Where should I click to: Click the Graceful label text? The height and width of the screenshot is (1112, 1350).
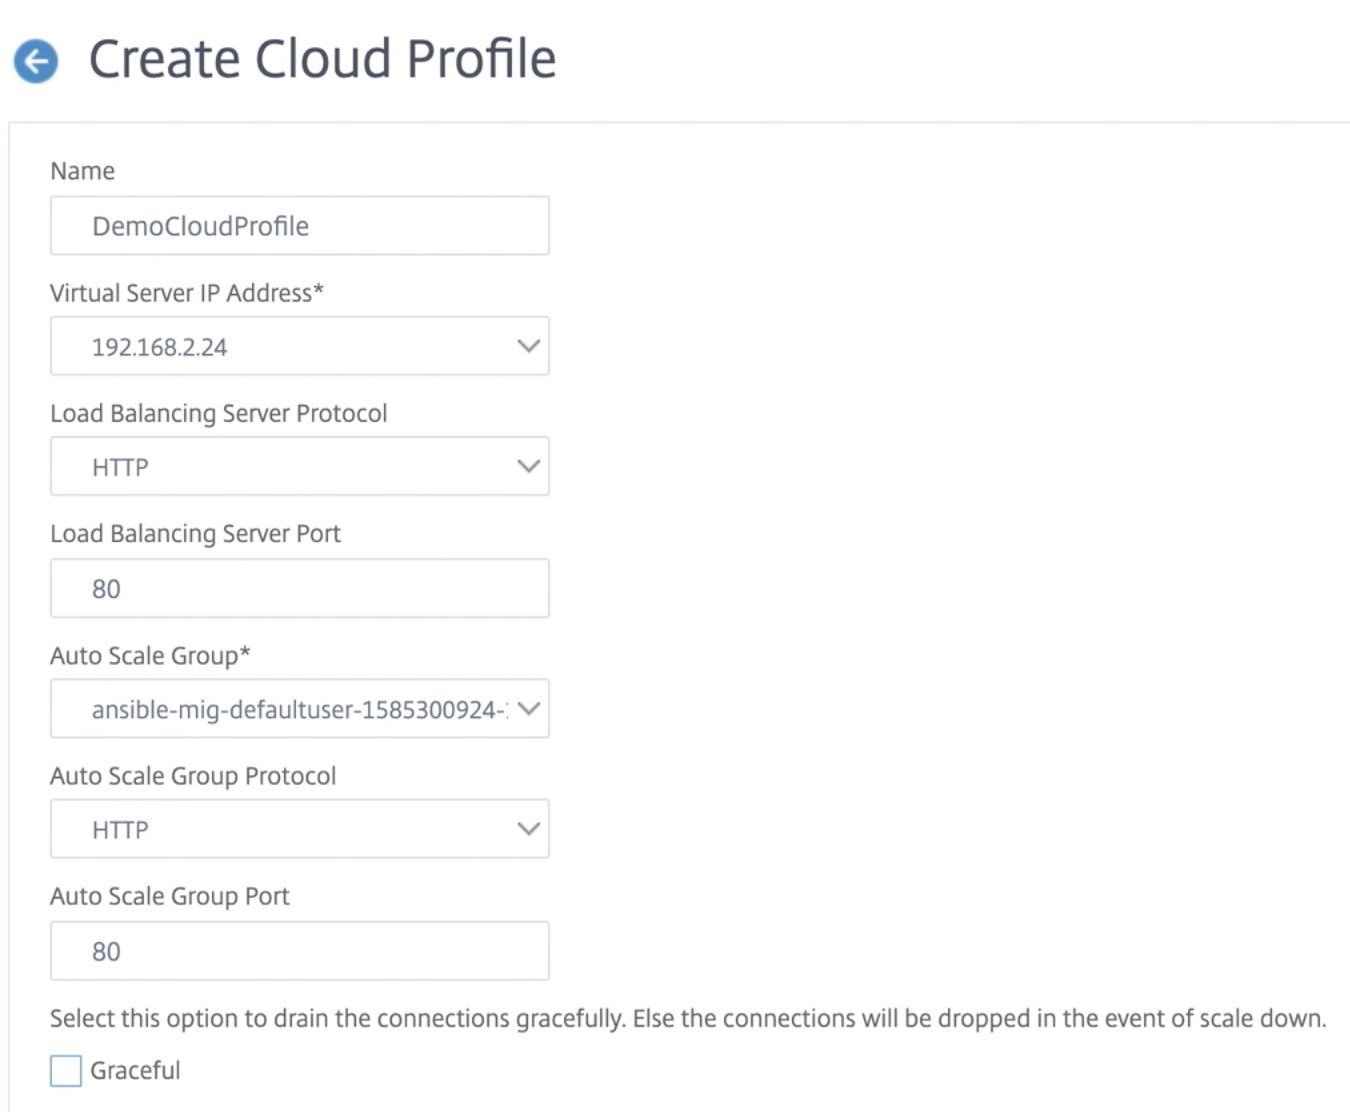tap(135, 1071)
